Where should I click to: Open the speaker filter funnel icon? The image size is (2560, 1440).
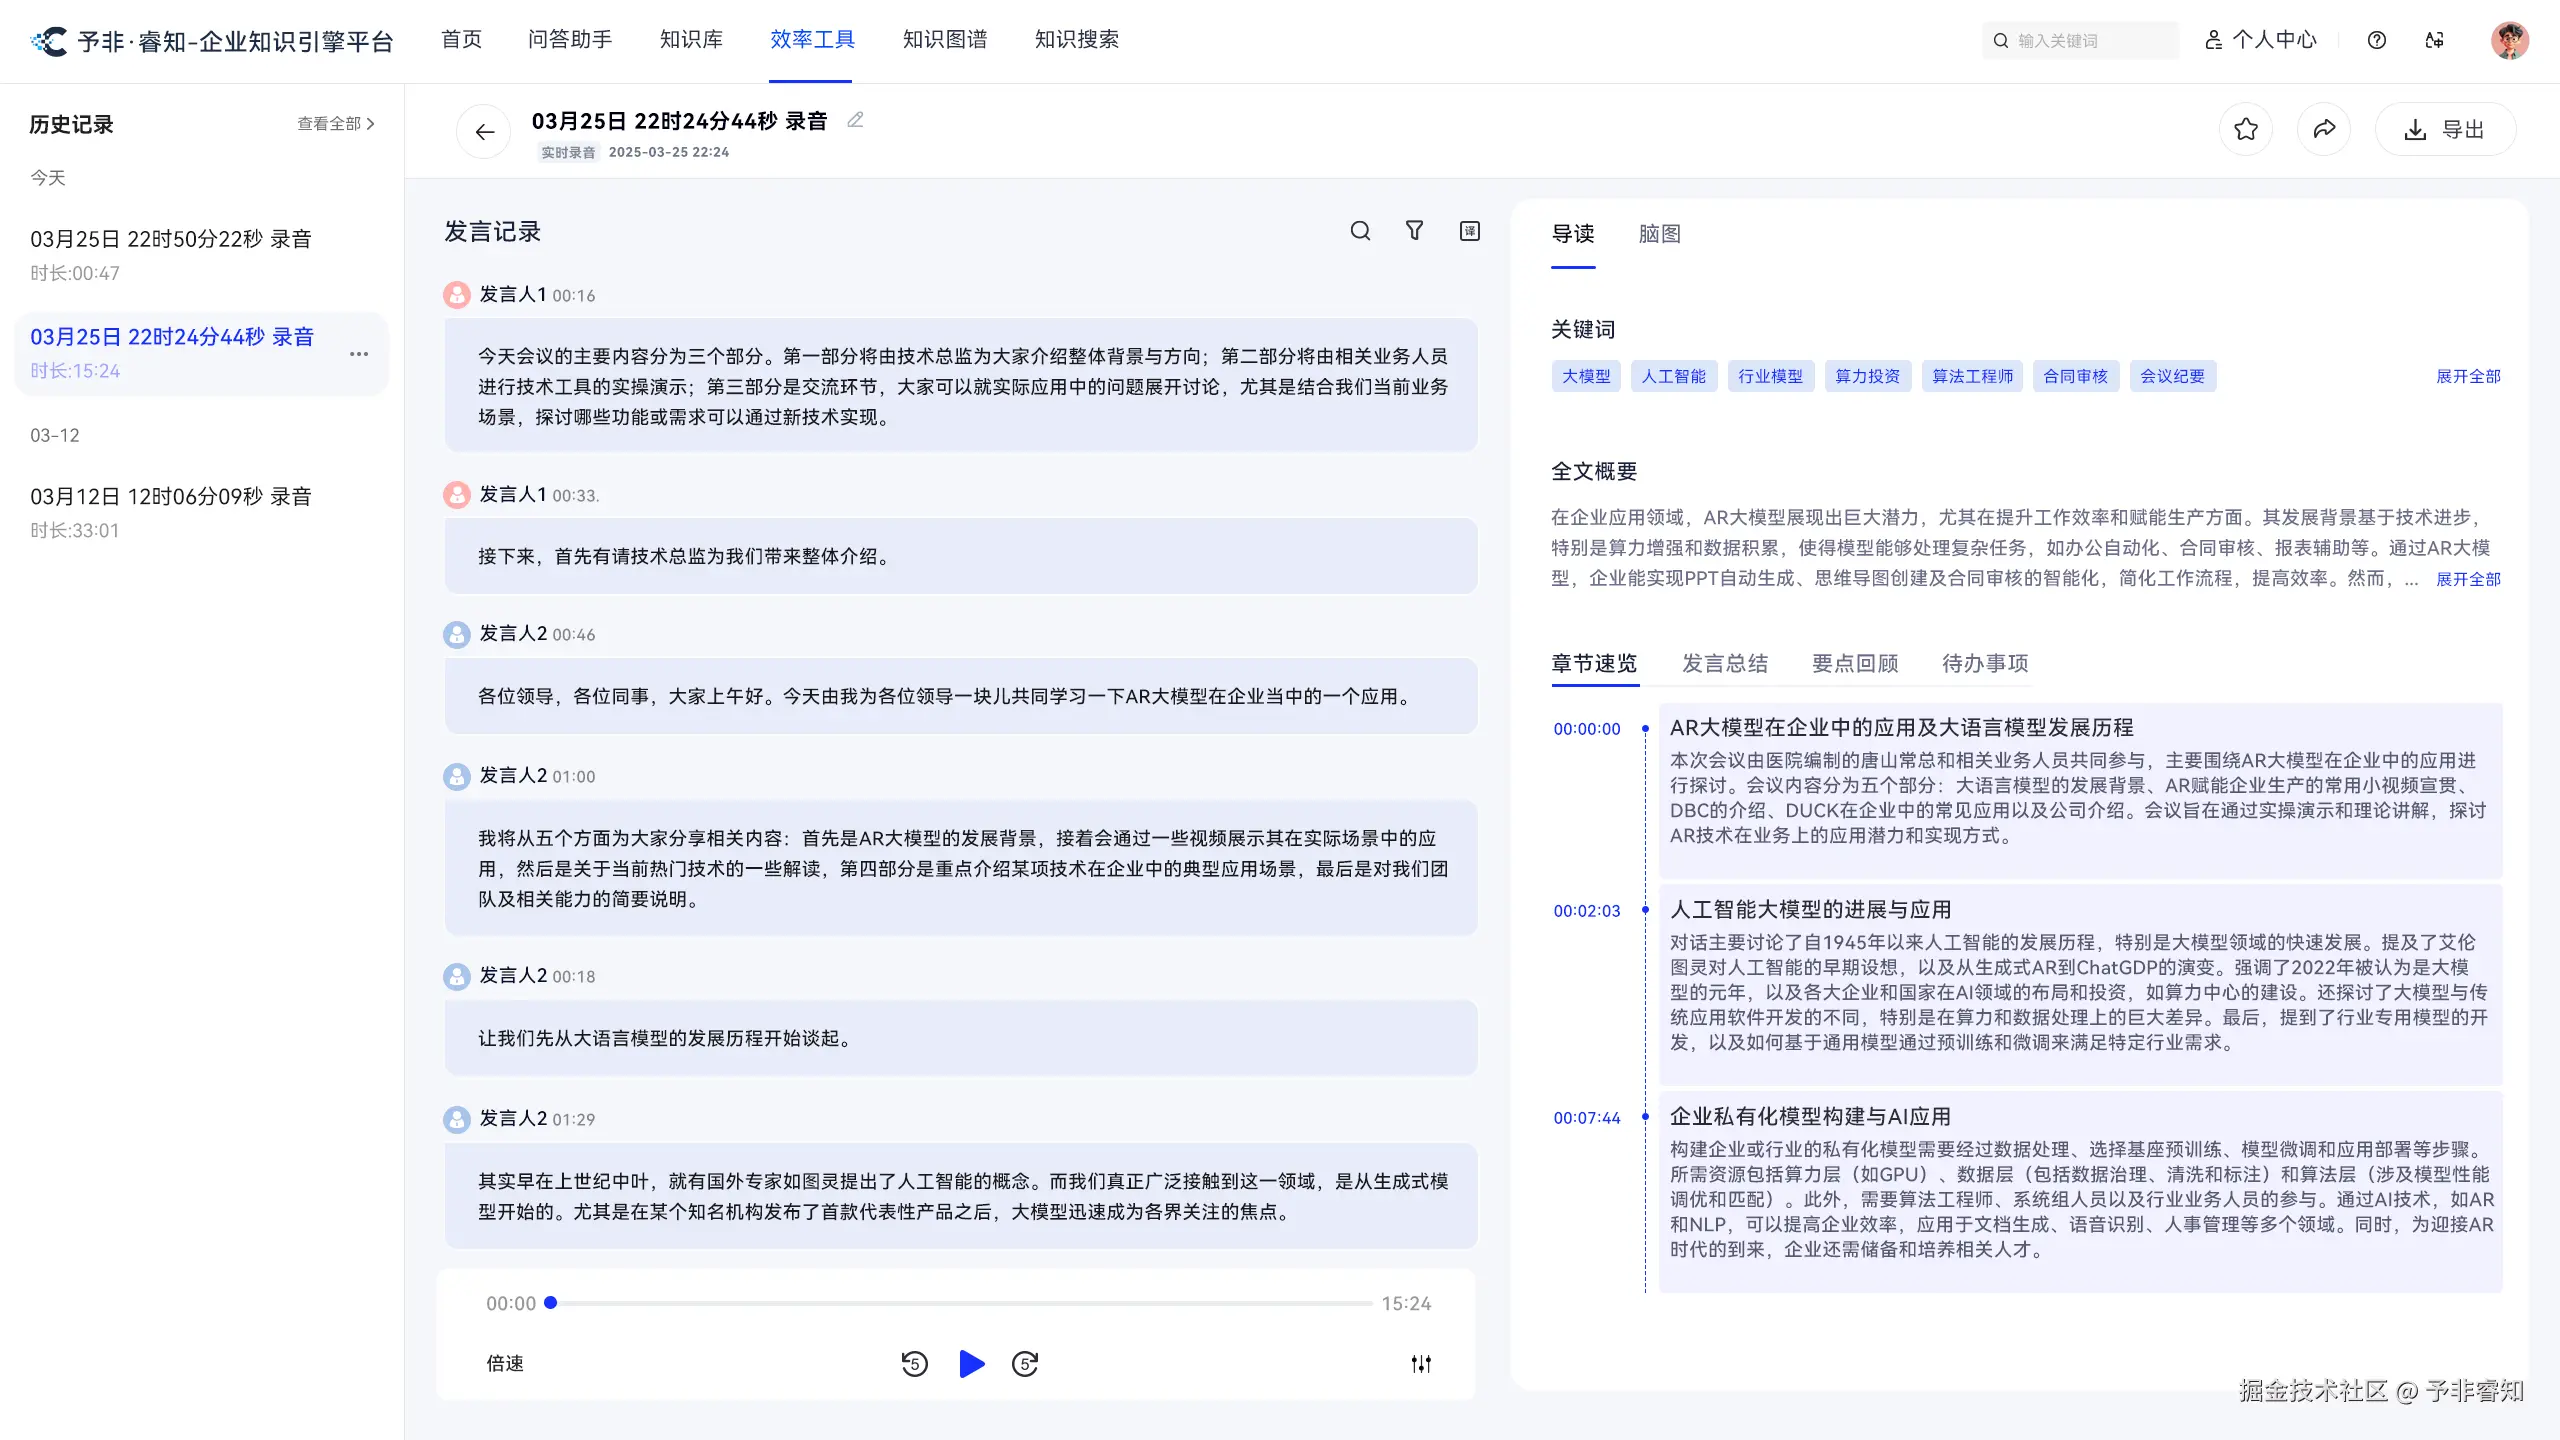(x=1414, y=231)
